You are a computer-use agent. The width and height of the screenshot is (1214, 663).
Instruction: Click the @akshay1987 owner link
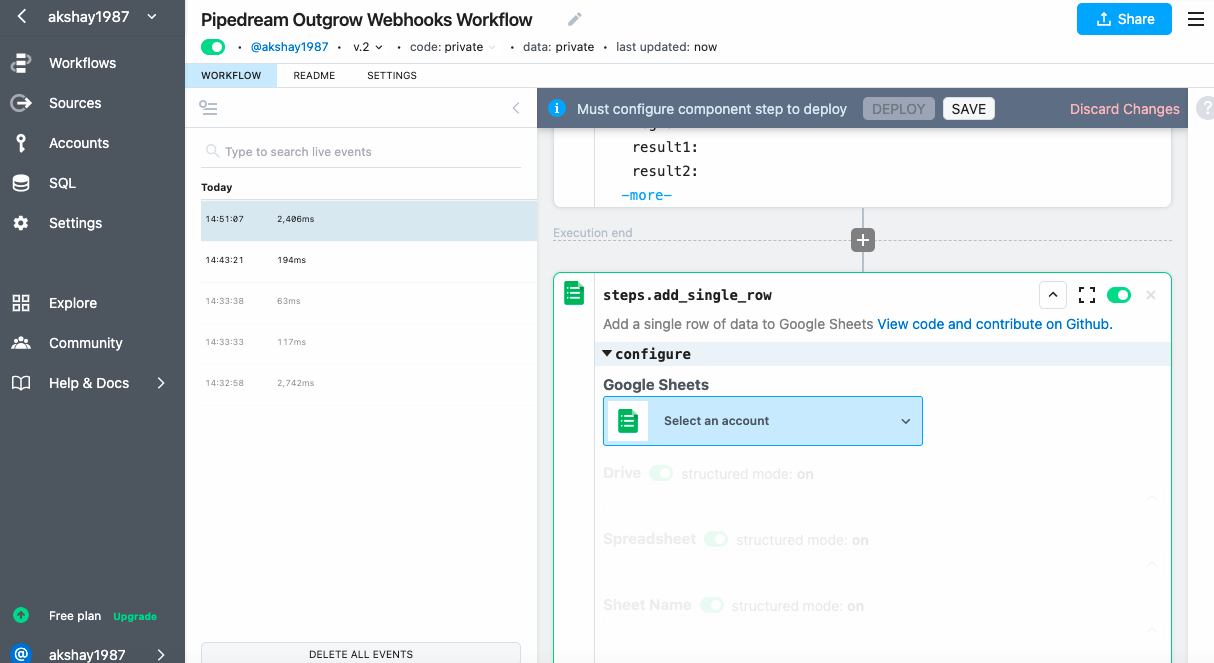[x=289, y=47]
